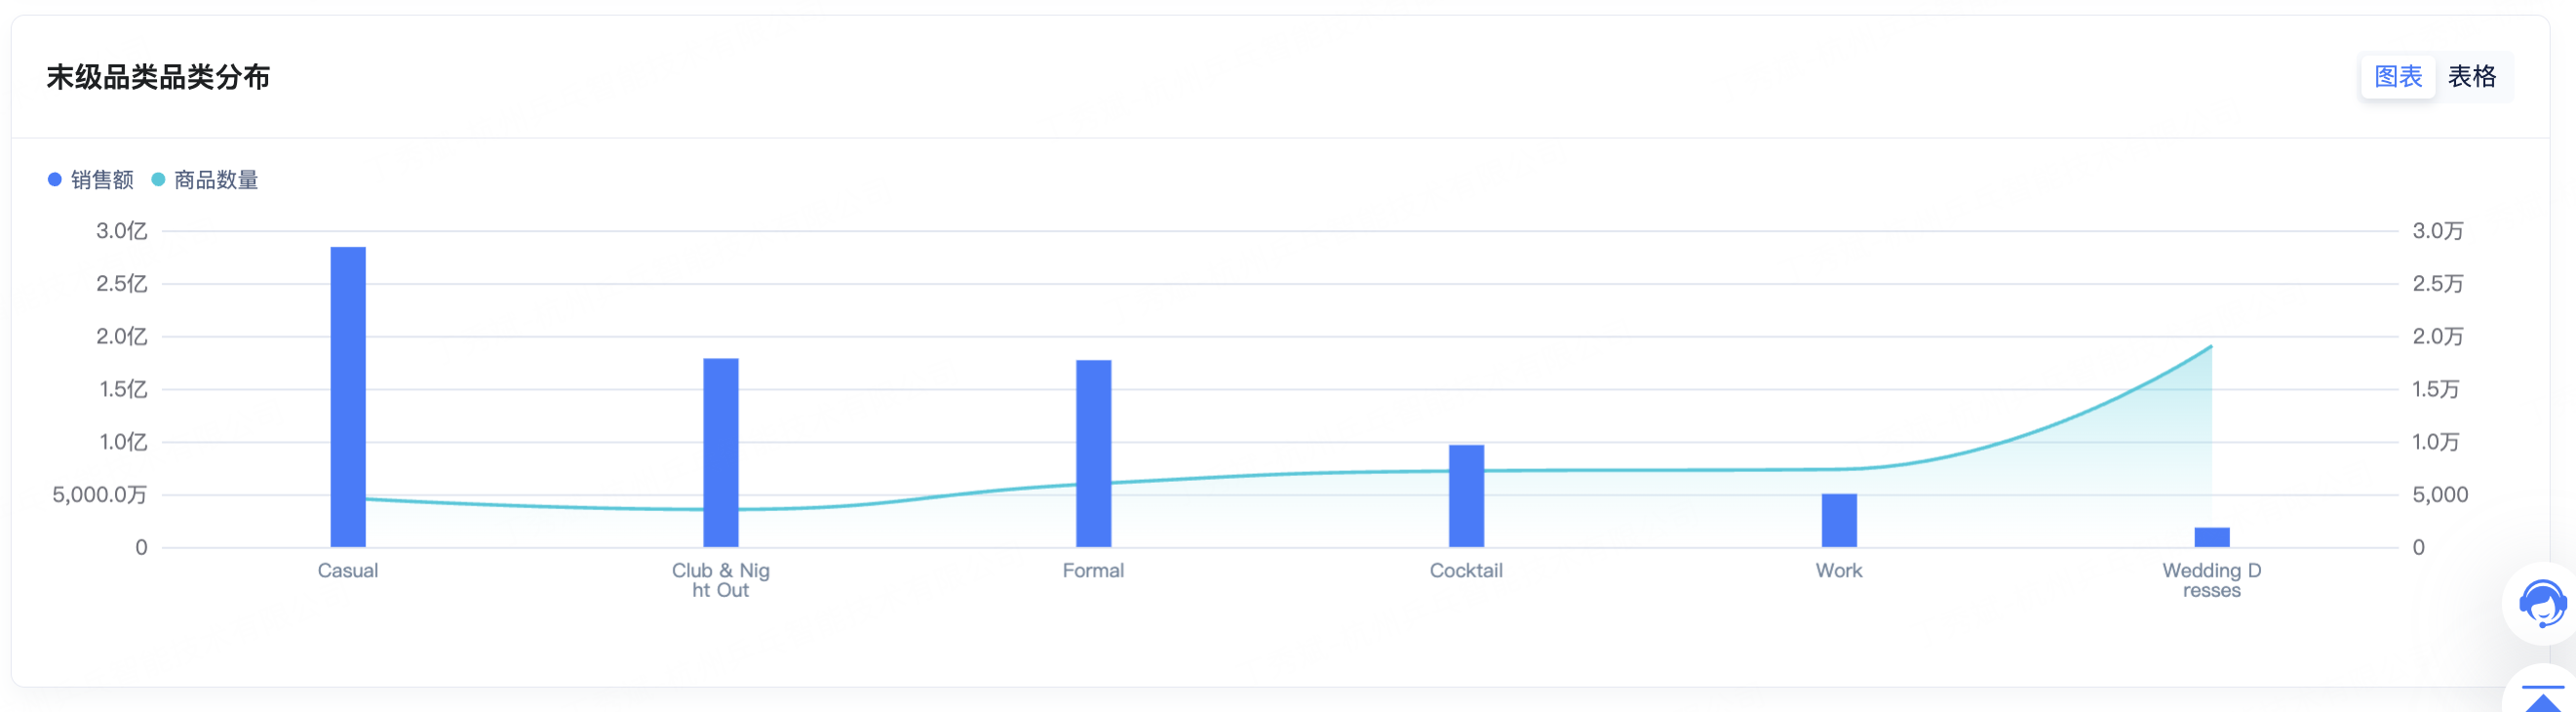Click the Cocktail axis label
Screen dimensions: 2576x712
(x=1466, y=571)
